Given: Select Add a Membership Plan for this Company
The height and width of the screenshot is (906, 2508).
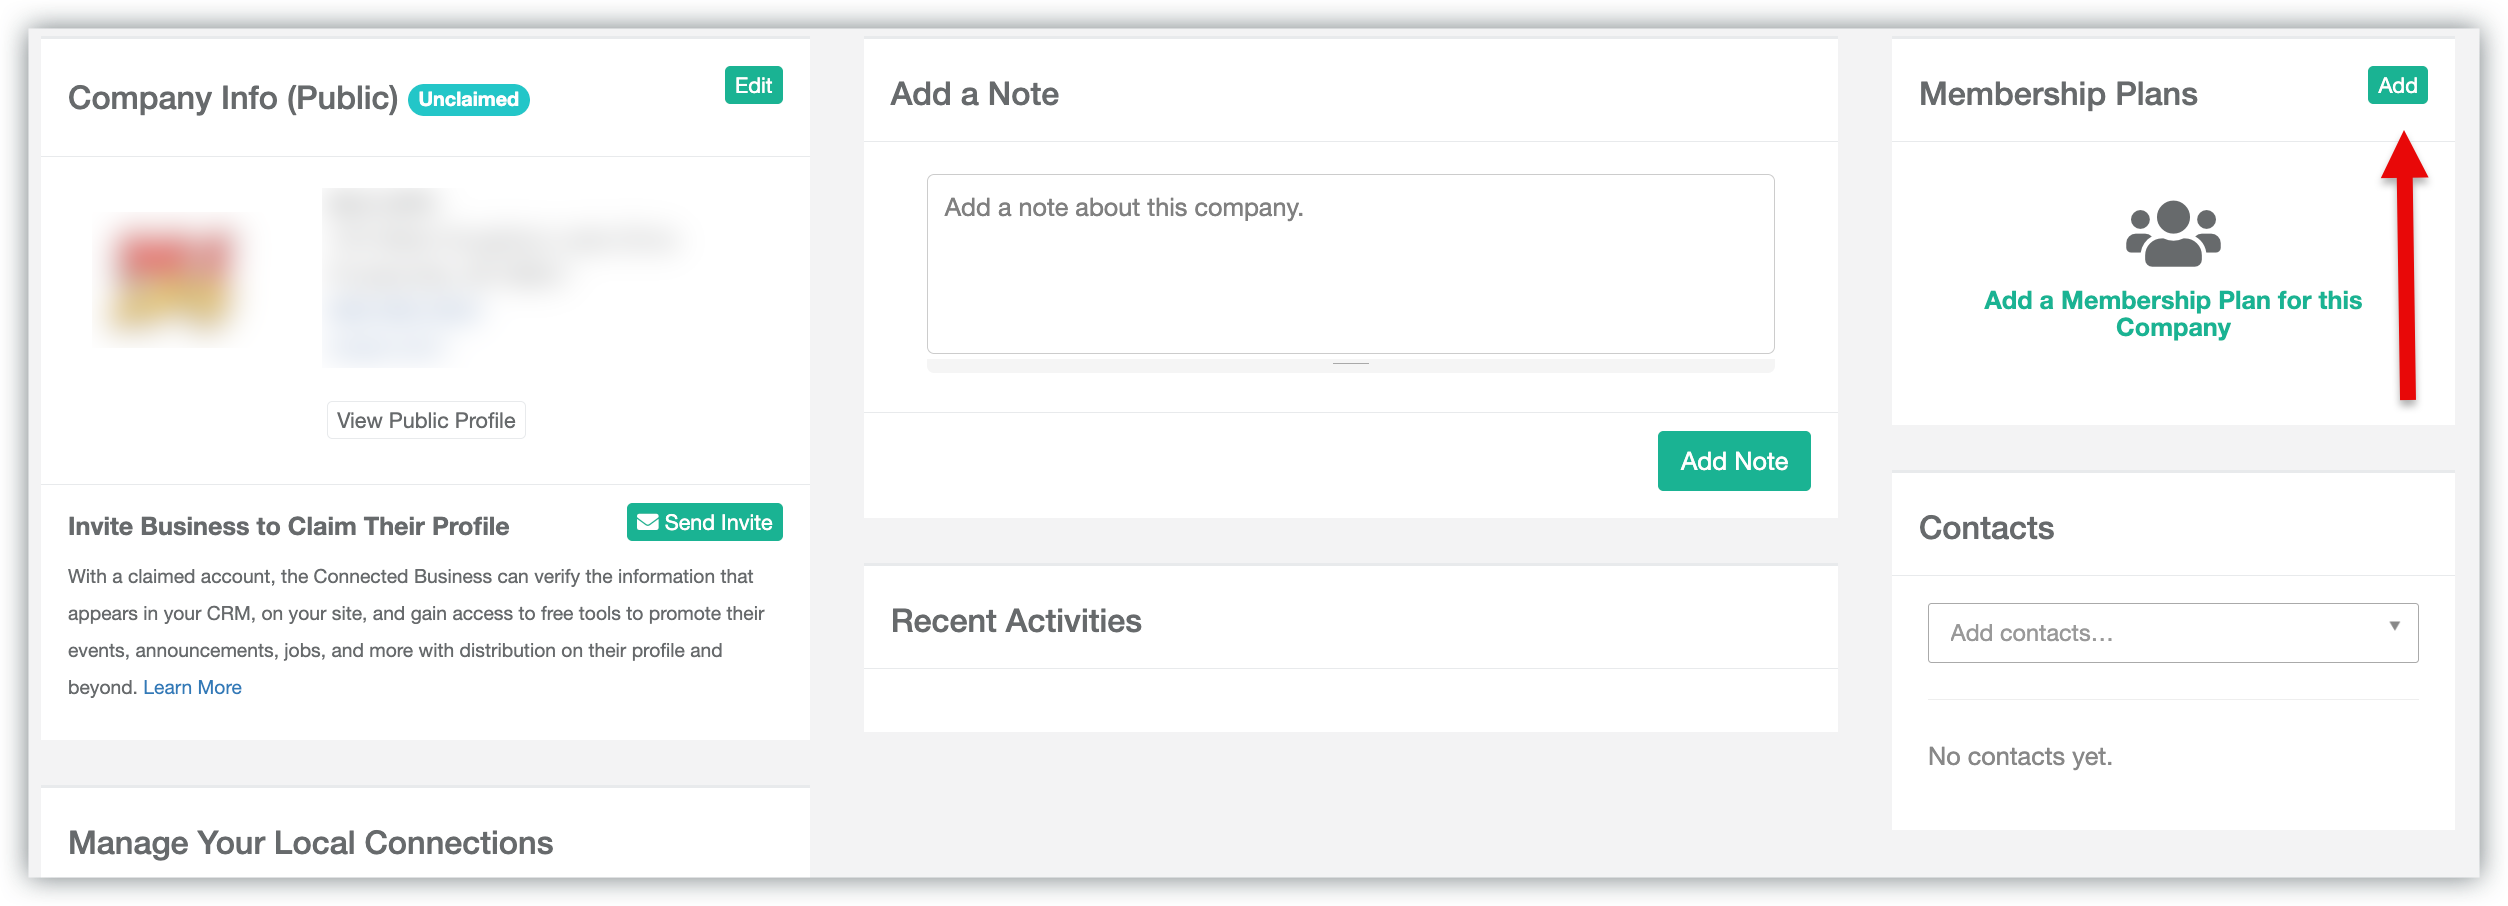Looking at the screenshot, I should [x=2173, y=314].
